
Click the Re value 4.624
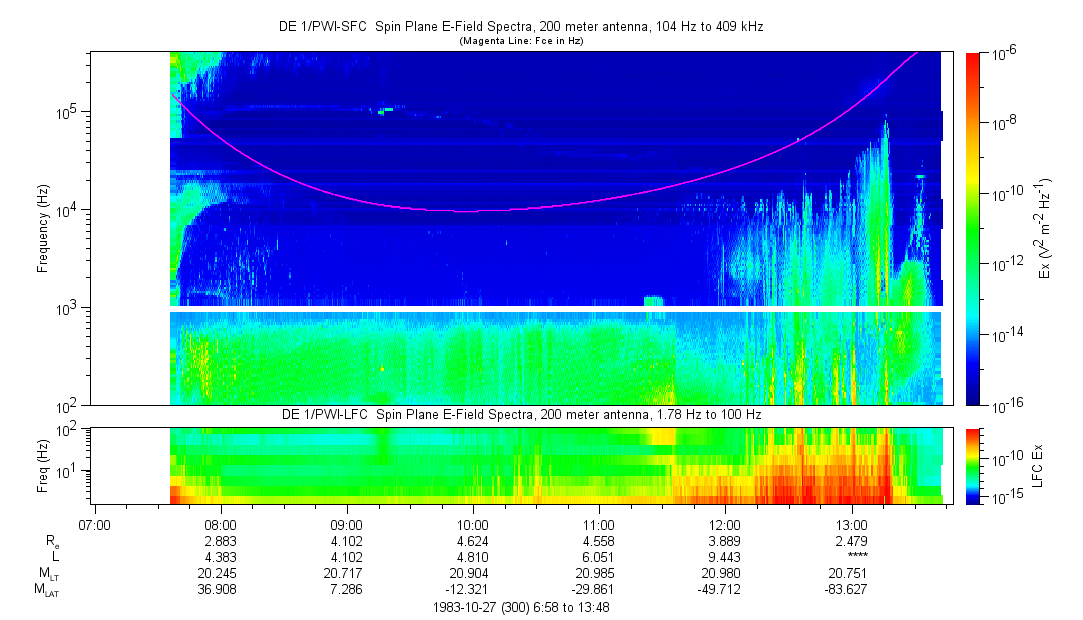tap(472, 541)
